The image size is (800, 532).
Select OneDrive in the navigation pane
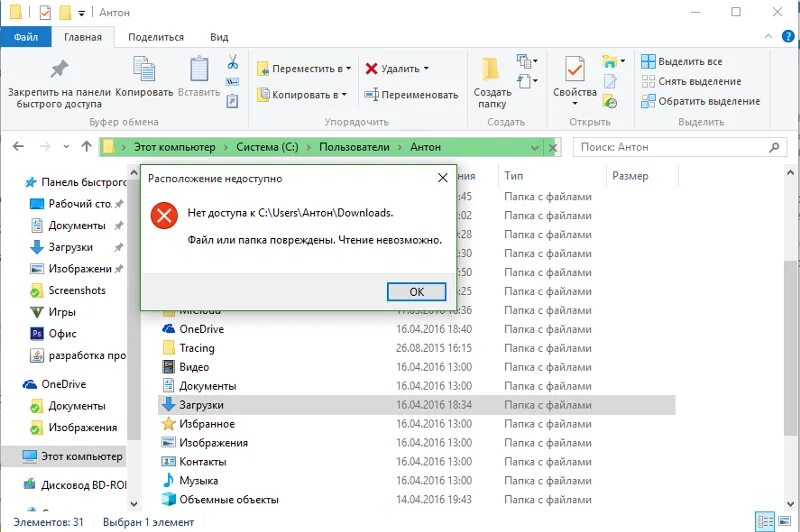pyautogui.click(x=54, y=384)
